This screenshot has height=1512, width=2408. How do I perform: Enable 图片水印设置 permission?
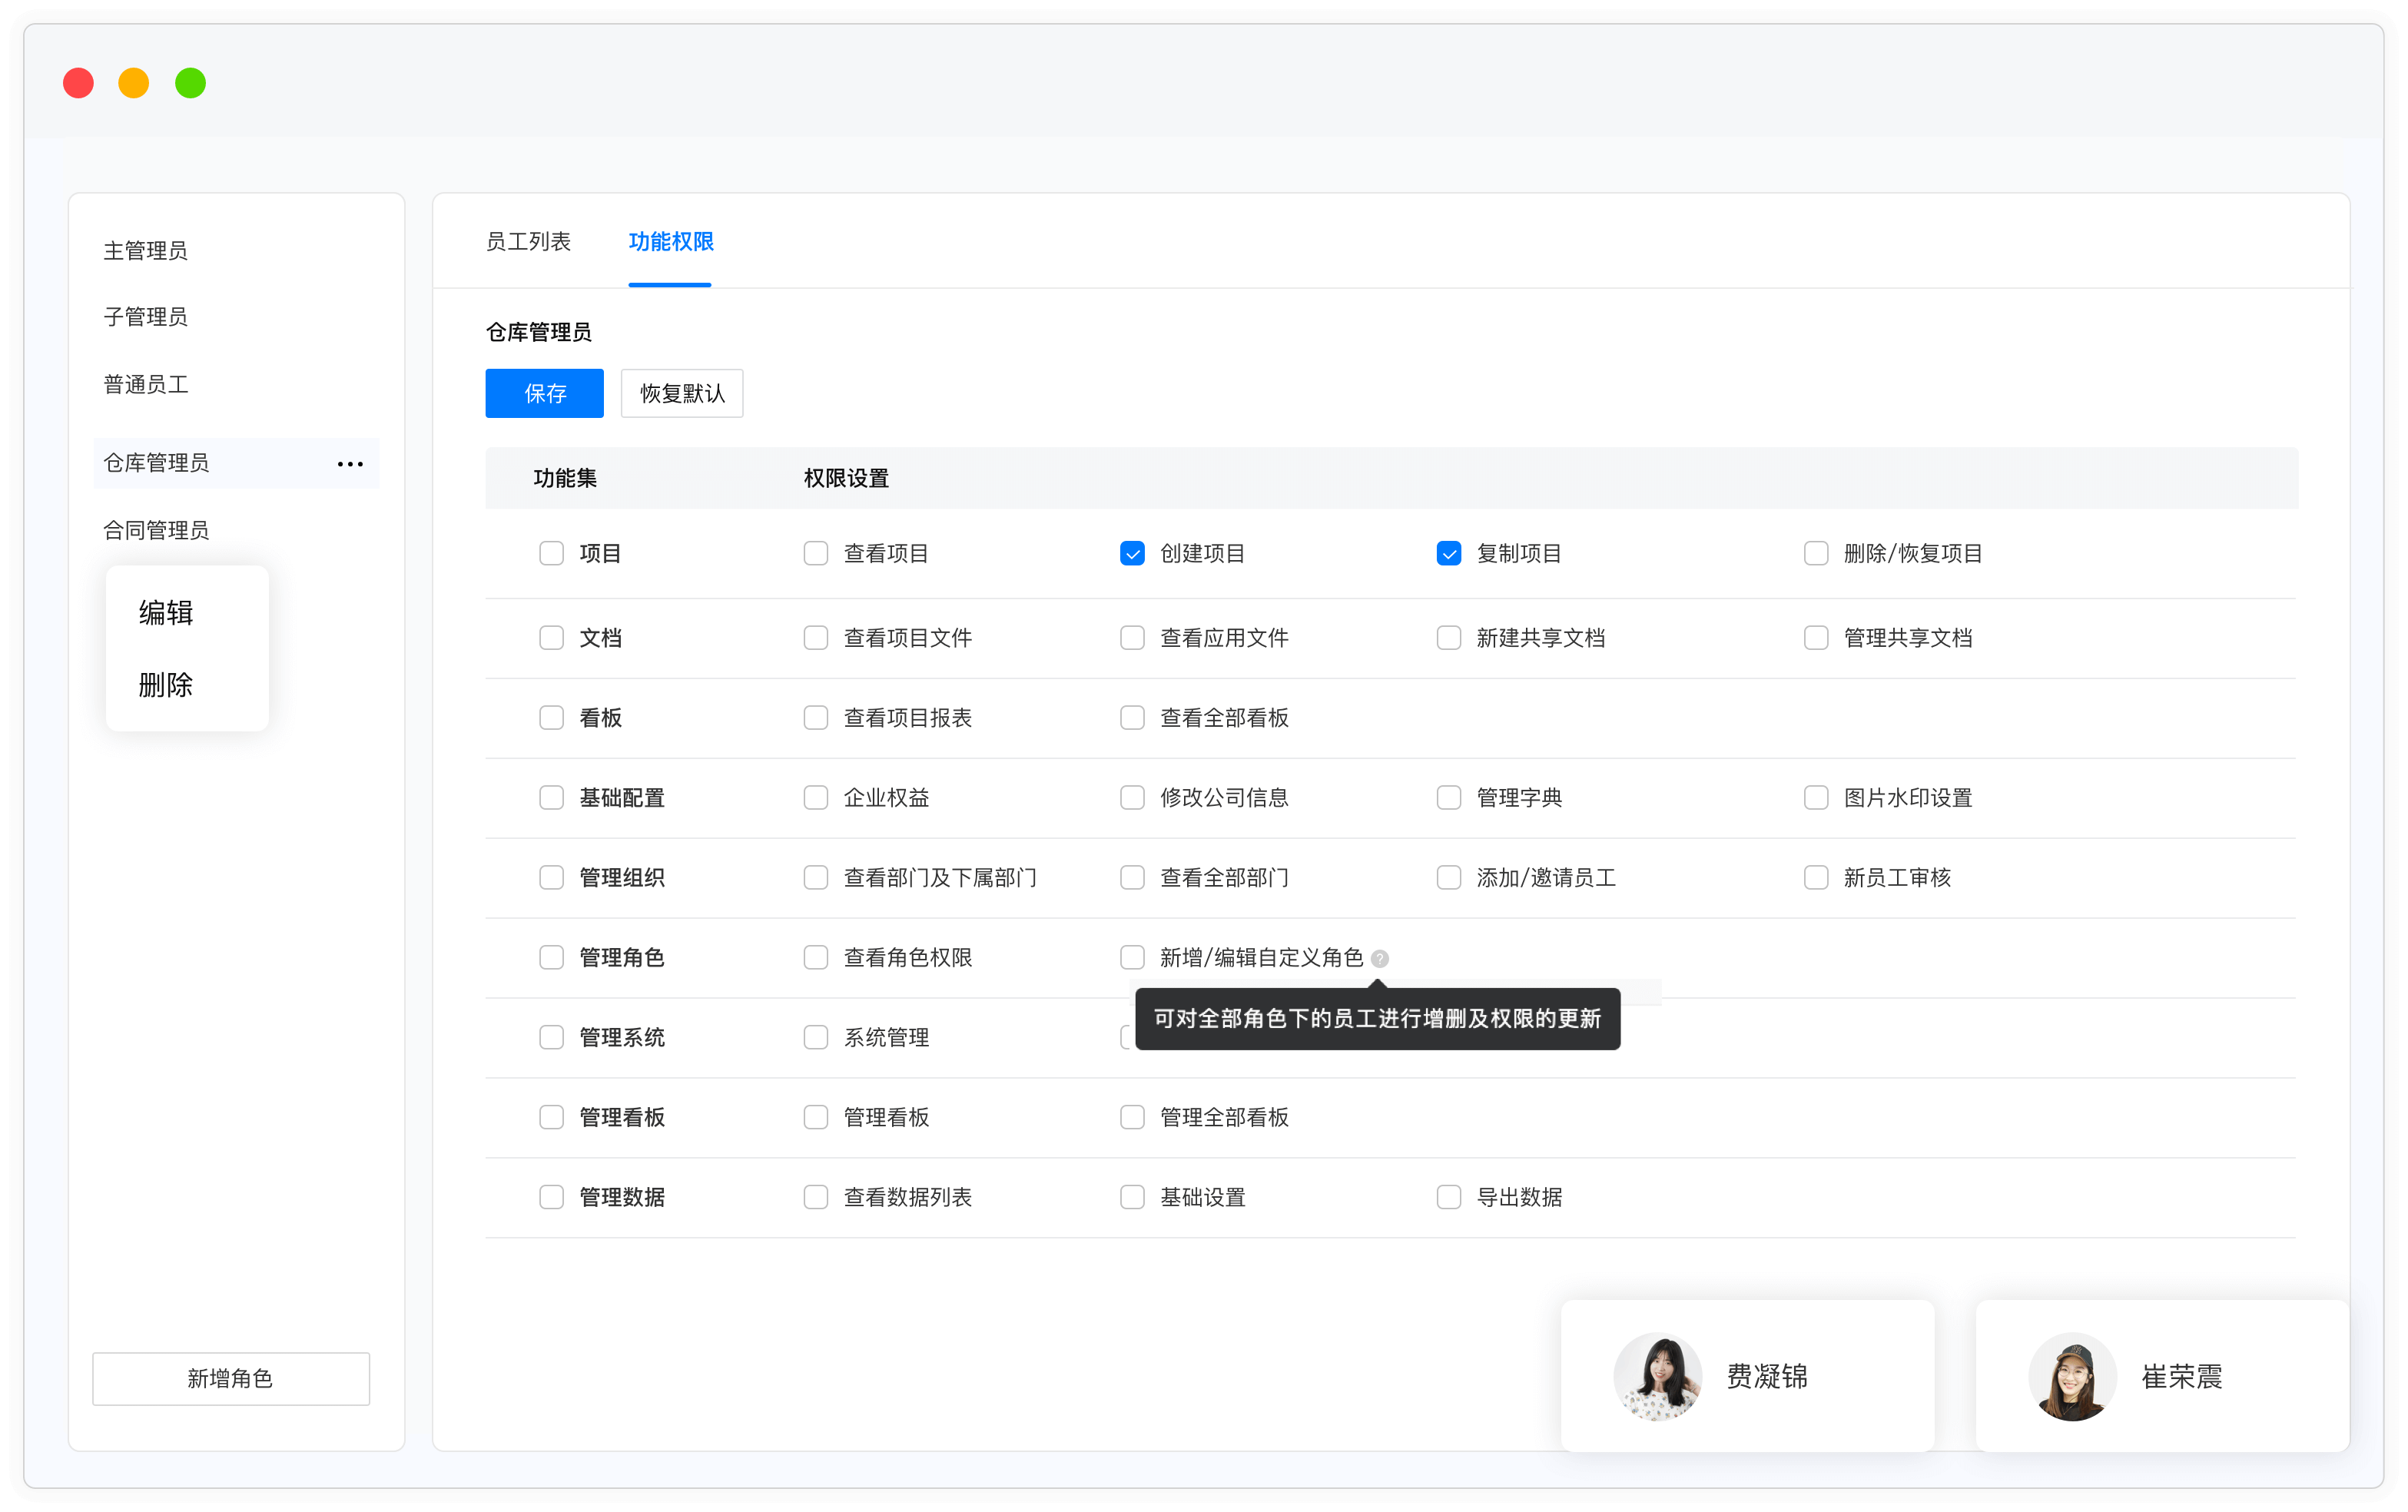(x=1816, y=797)
